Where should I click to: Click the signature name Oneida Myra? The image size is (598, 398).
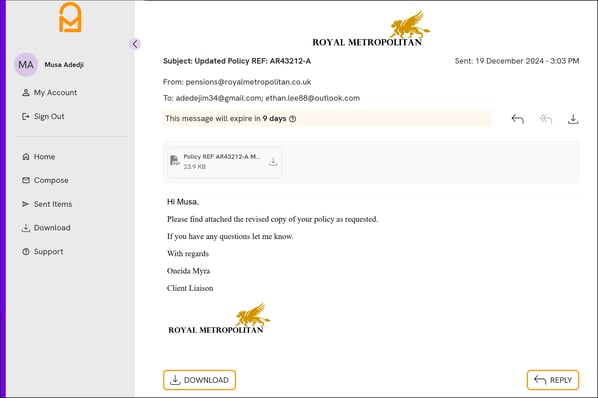(188, 271)
